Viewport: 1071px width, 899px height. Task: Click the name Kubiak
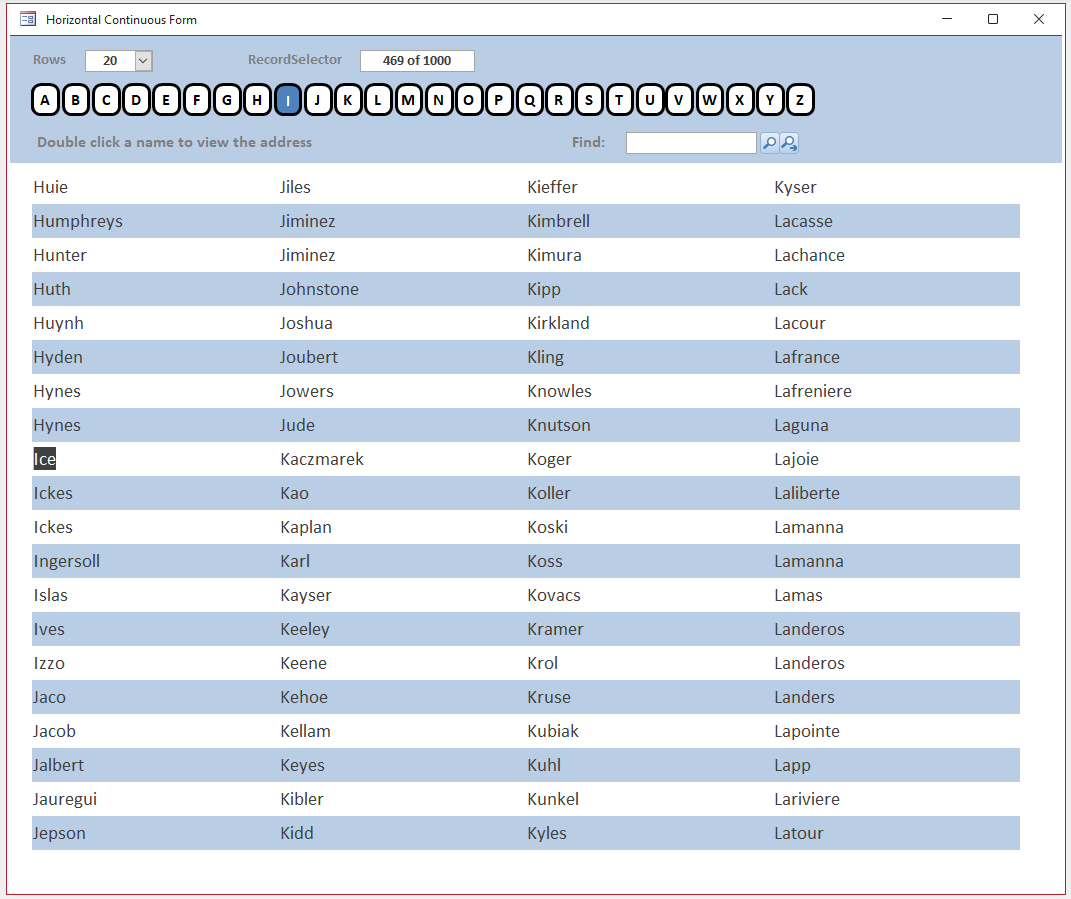click(553, 731)
